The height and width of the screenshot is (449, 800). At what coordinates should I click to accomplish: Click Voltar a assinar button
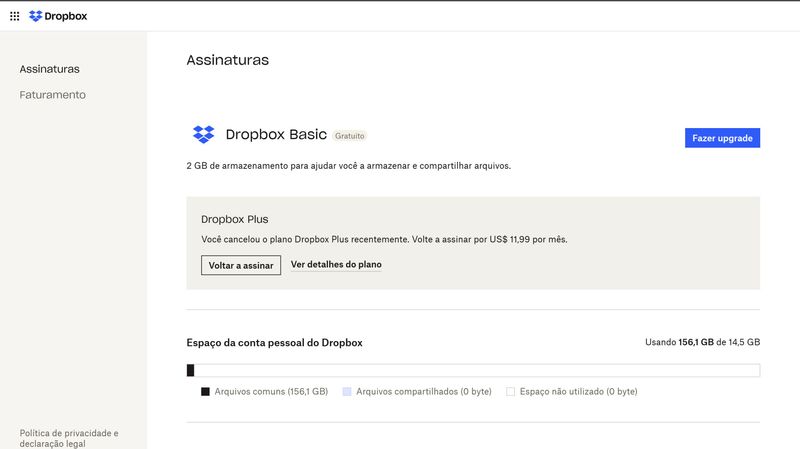[x=241, y=265]
